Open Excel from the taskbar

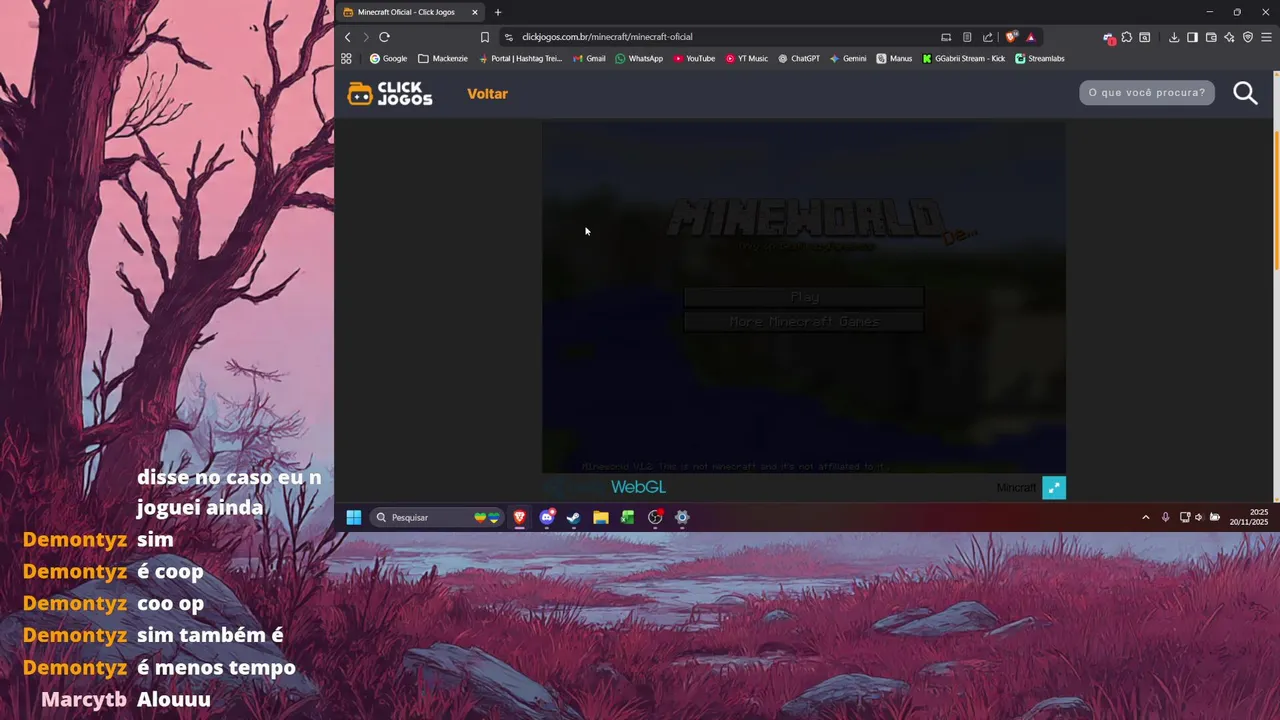pos(628,517)
